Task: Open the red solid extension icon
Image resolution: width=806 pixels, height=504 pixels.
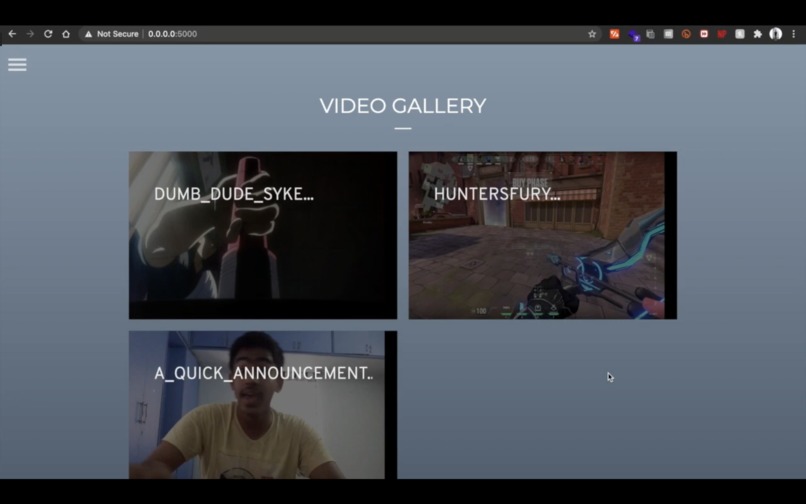Action: pos(722,34)
